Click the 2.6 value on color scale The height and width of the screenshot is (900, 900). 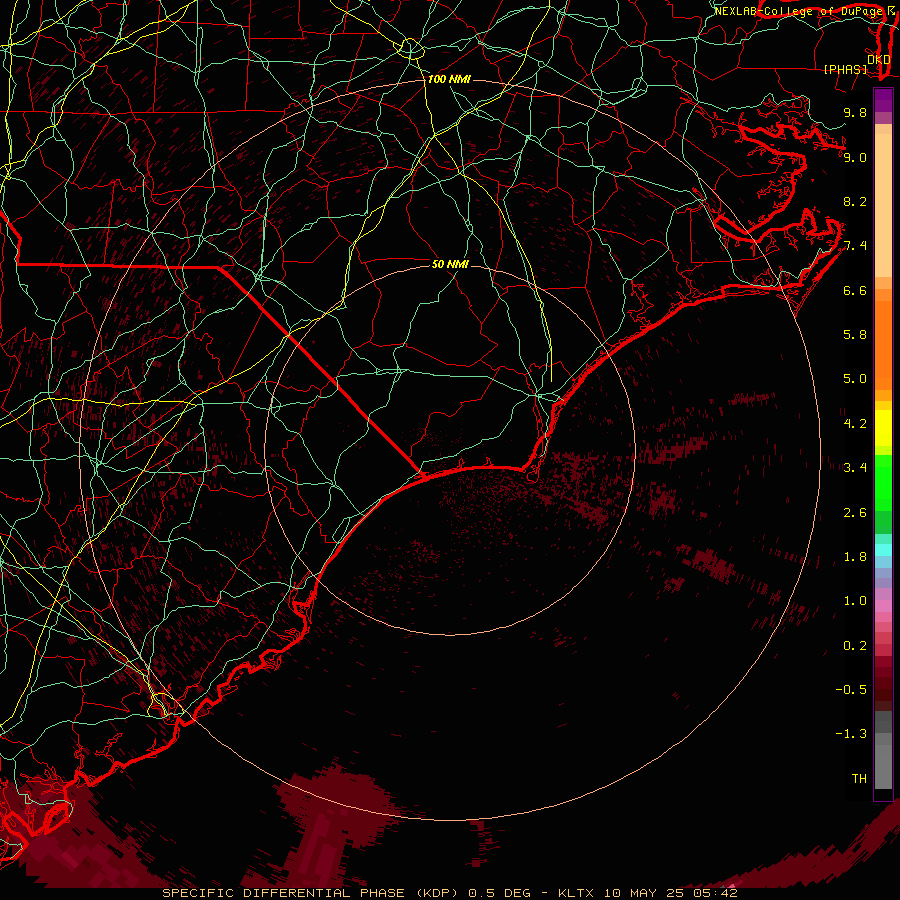tap(855, 513)
